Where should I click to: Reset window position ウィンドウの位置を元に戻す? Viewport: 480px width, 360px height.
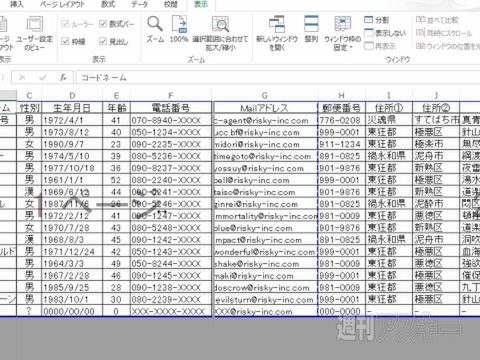coord(448,46)
